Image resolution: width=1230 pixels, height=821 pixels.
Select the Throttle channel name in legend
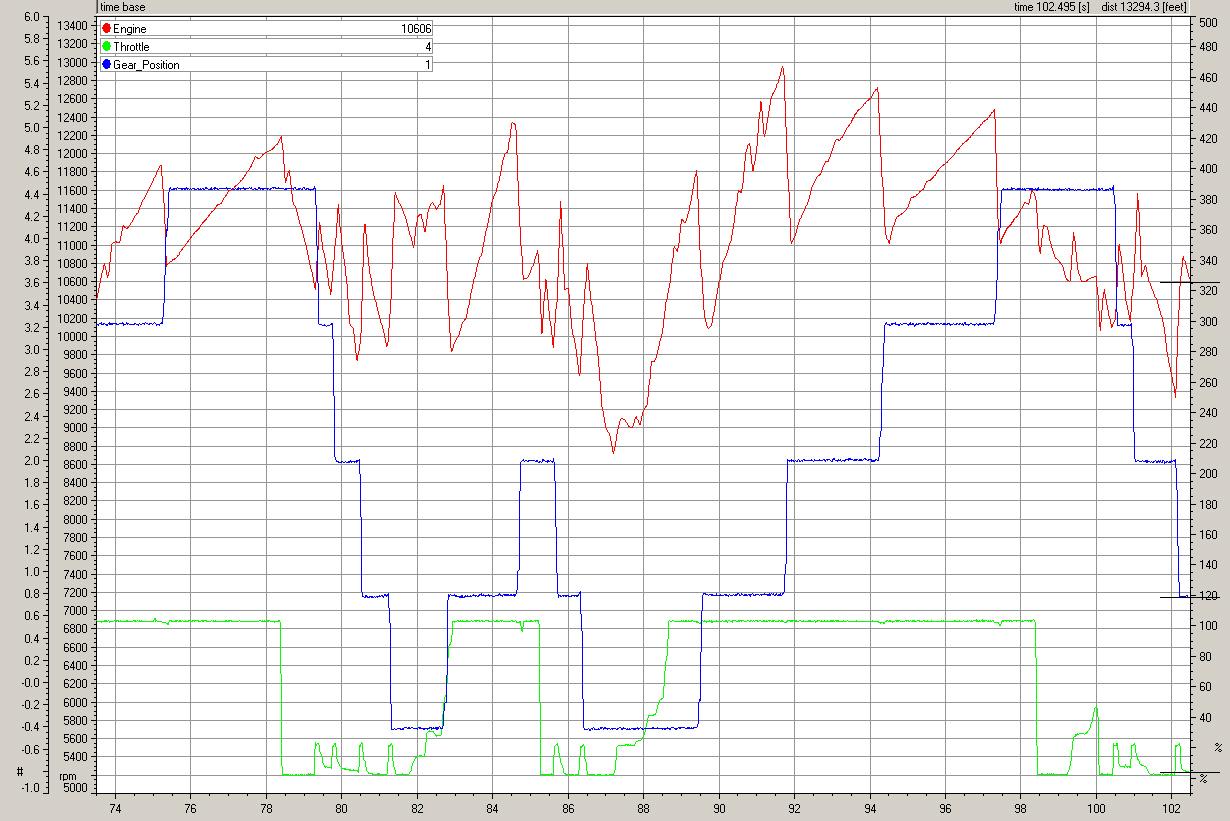[x=131, y=47]
